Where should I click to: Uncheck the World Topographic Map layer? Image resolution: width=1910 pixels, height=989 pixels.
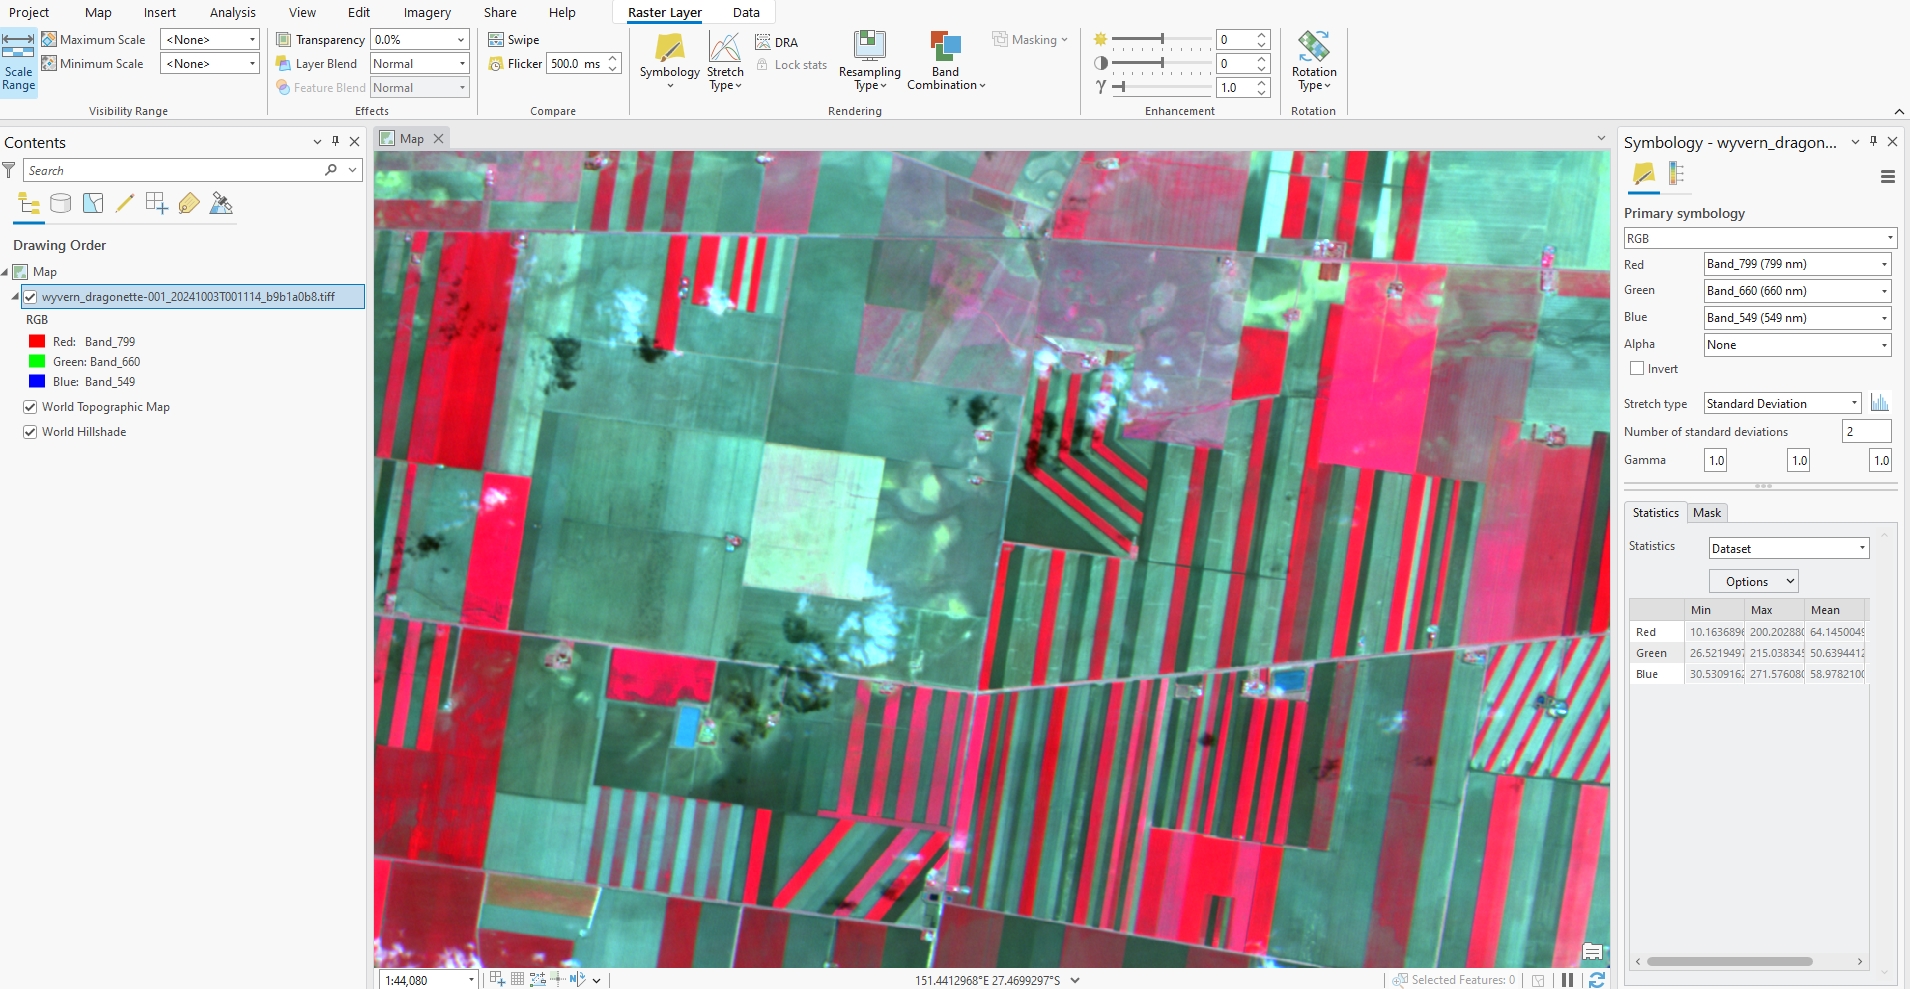[30, 407]
